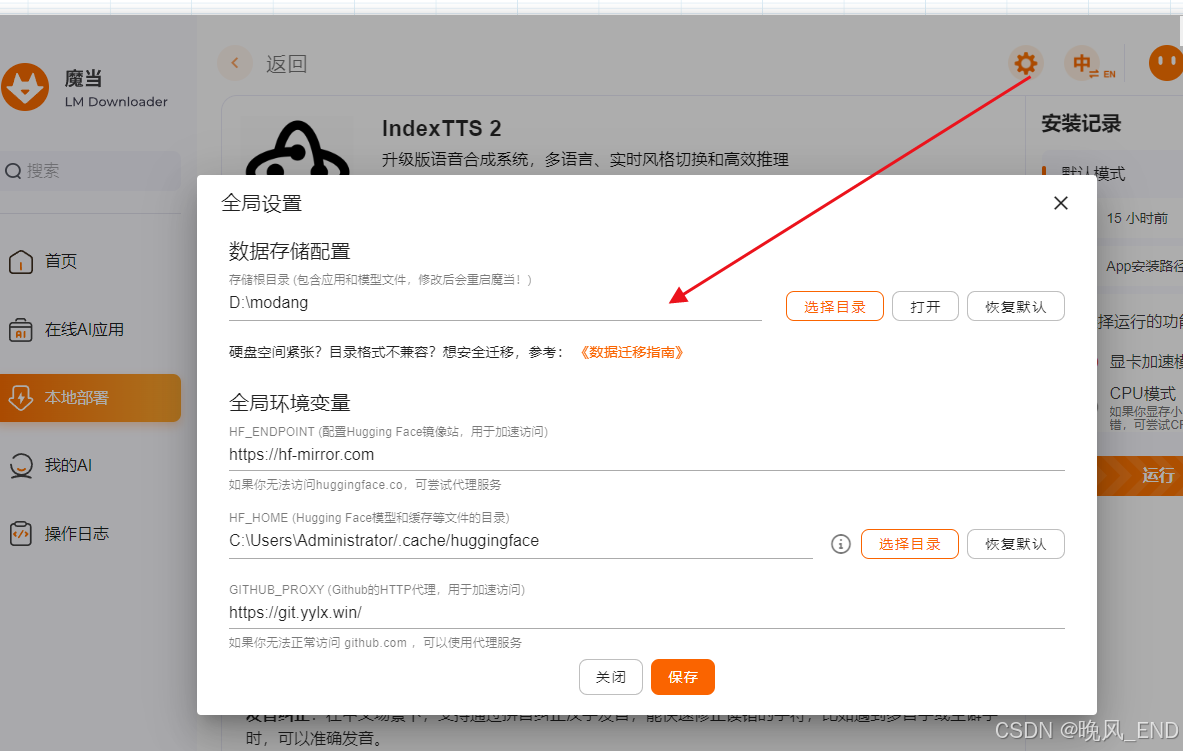The width and height of the screenshot is (1183, 751).
Task: Click the 15 小时前 entry
Action: pyautogui.click(x=1137, y=218)
